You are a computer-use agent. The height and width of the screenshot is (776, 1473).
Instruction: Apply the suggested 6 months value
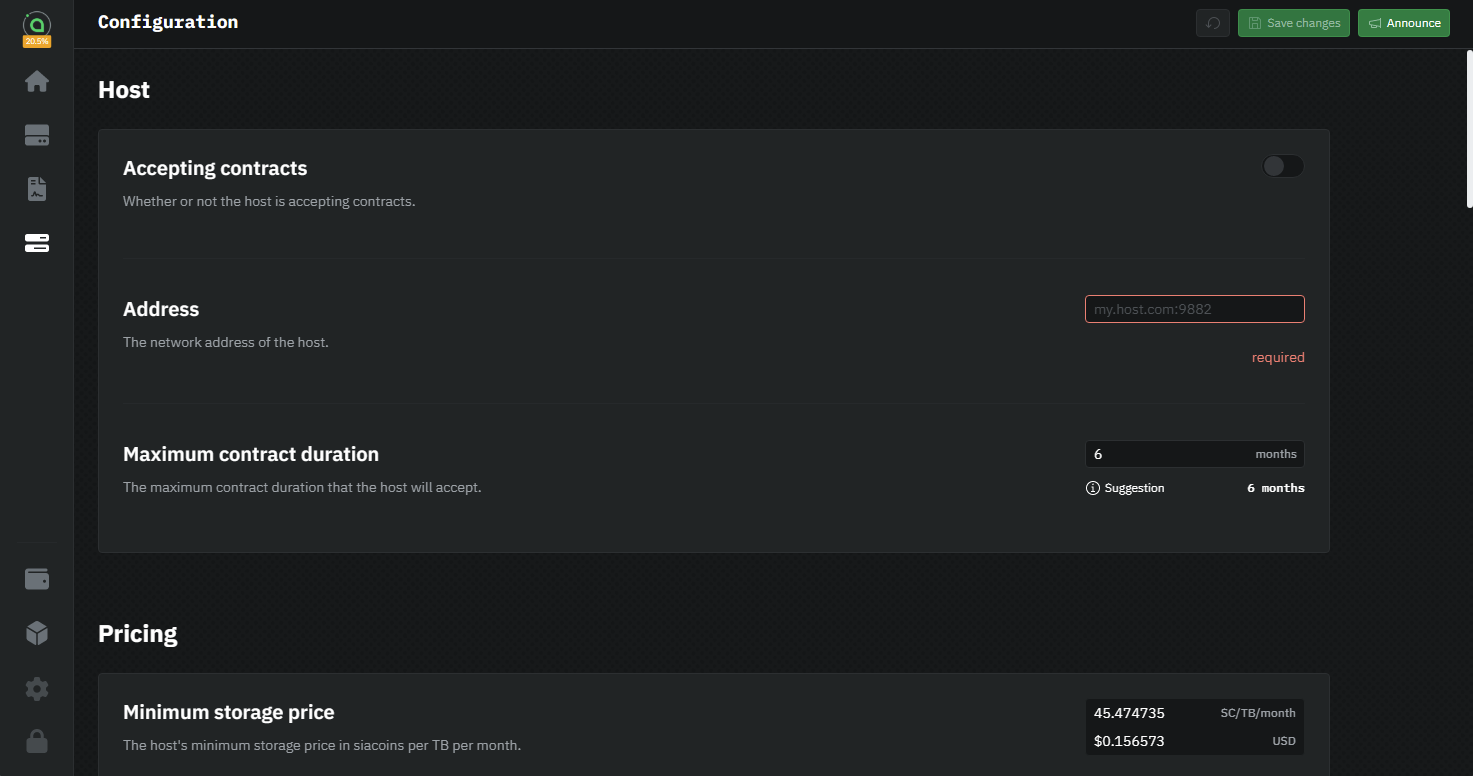[1275, 488]
